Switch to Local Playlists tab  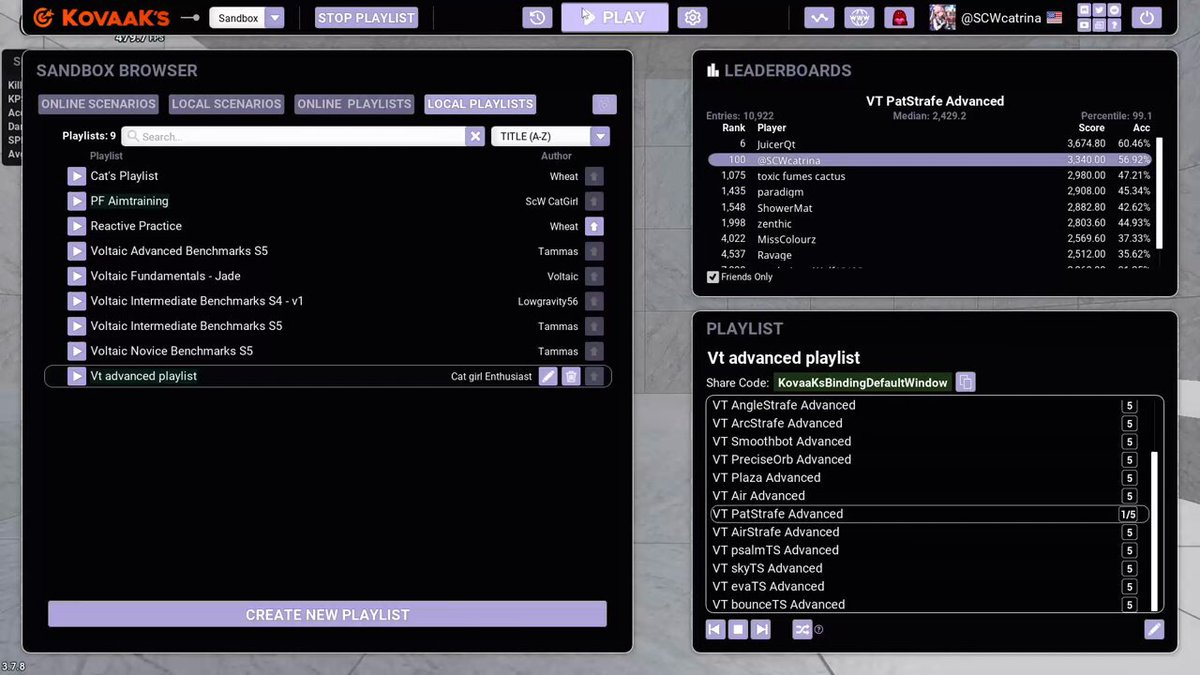tap(480, 104)
